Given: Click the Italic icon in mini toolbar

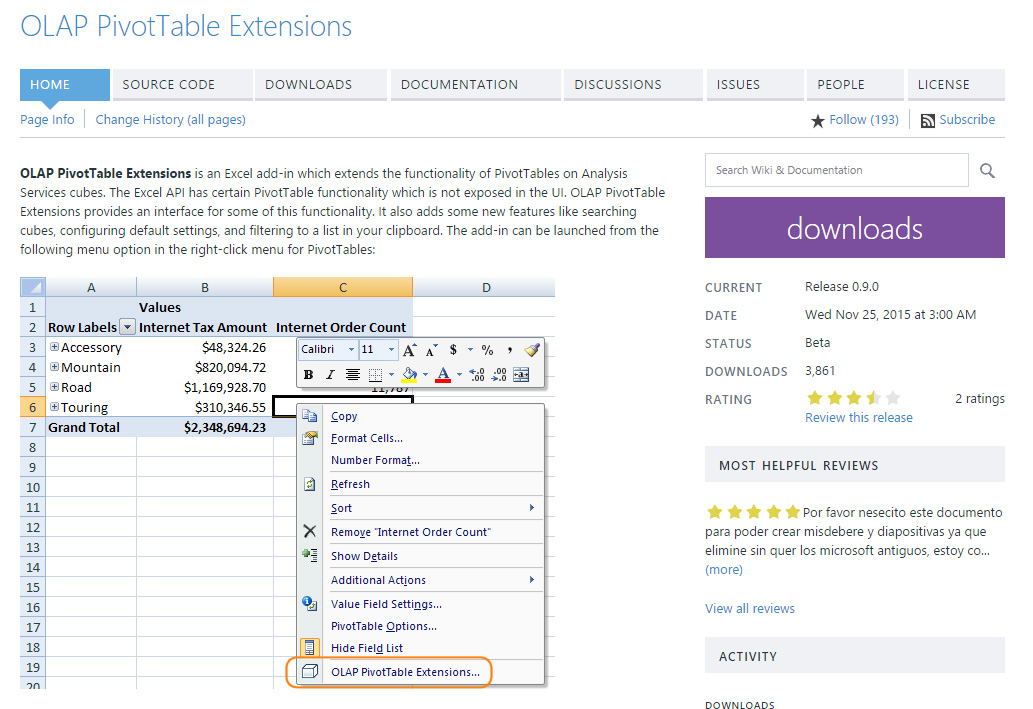Looking at the screenshot, I should pos(330,375).
